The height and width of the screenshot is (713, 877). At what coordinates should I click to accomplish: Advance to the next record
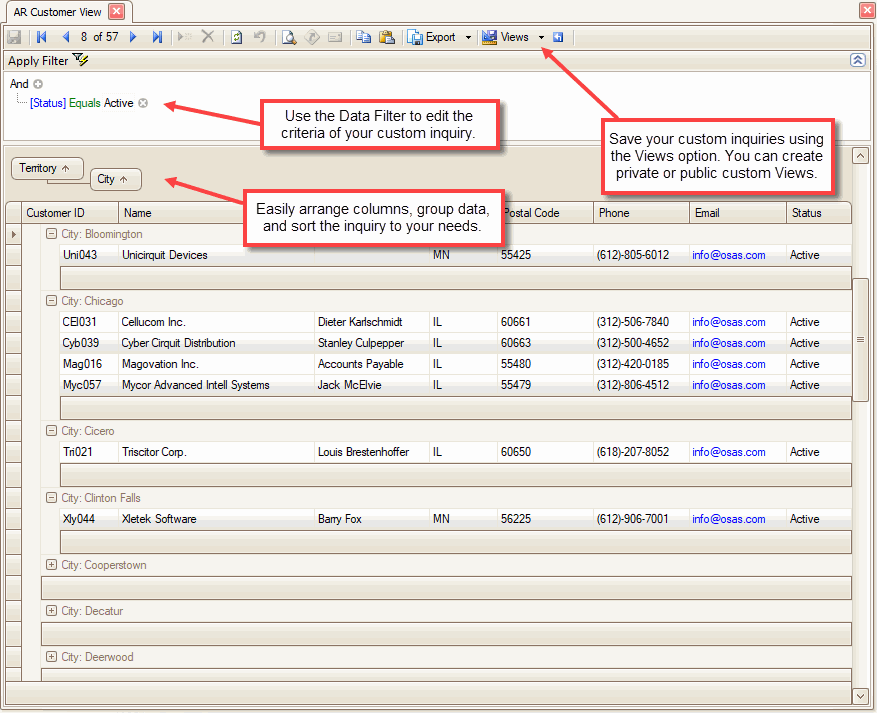click(133, 37)
